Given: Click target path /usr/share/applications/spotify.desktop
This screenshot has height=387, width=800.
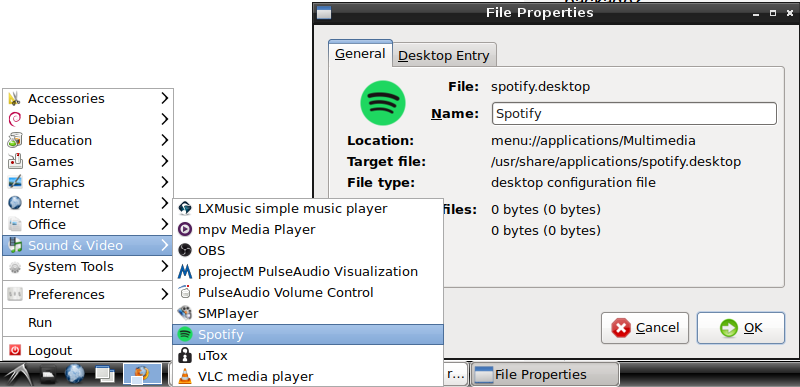Looking at the screenshot, I should (x=616, y=162).
